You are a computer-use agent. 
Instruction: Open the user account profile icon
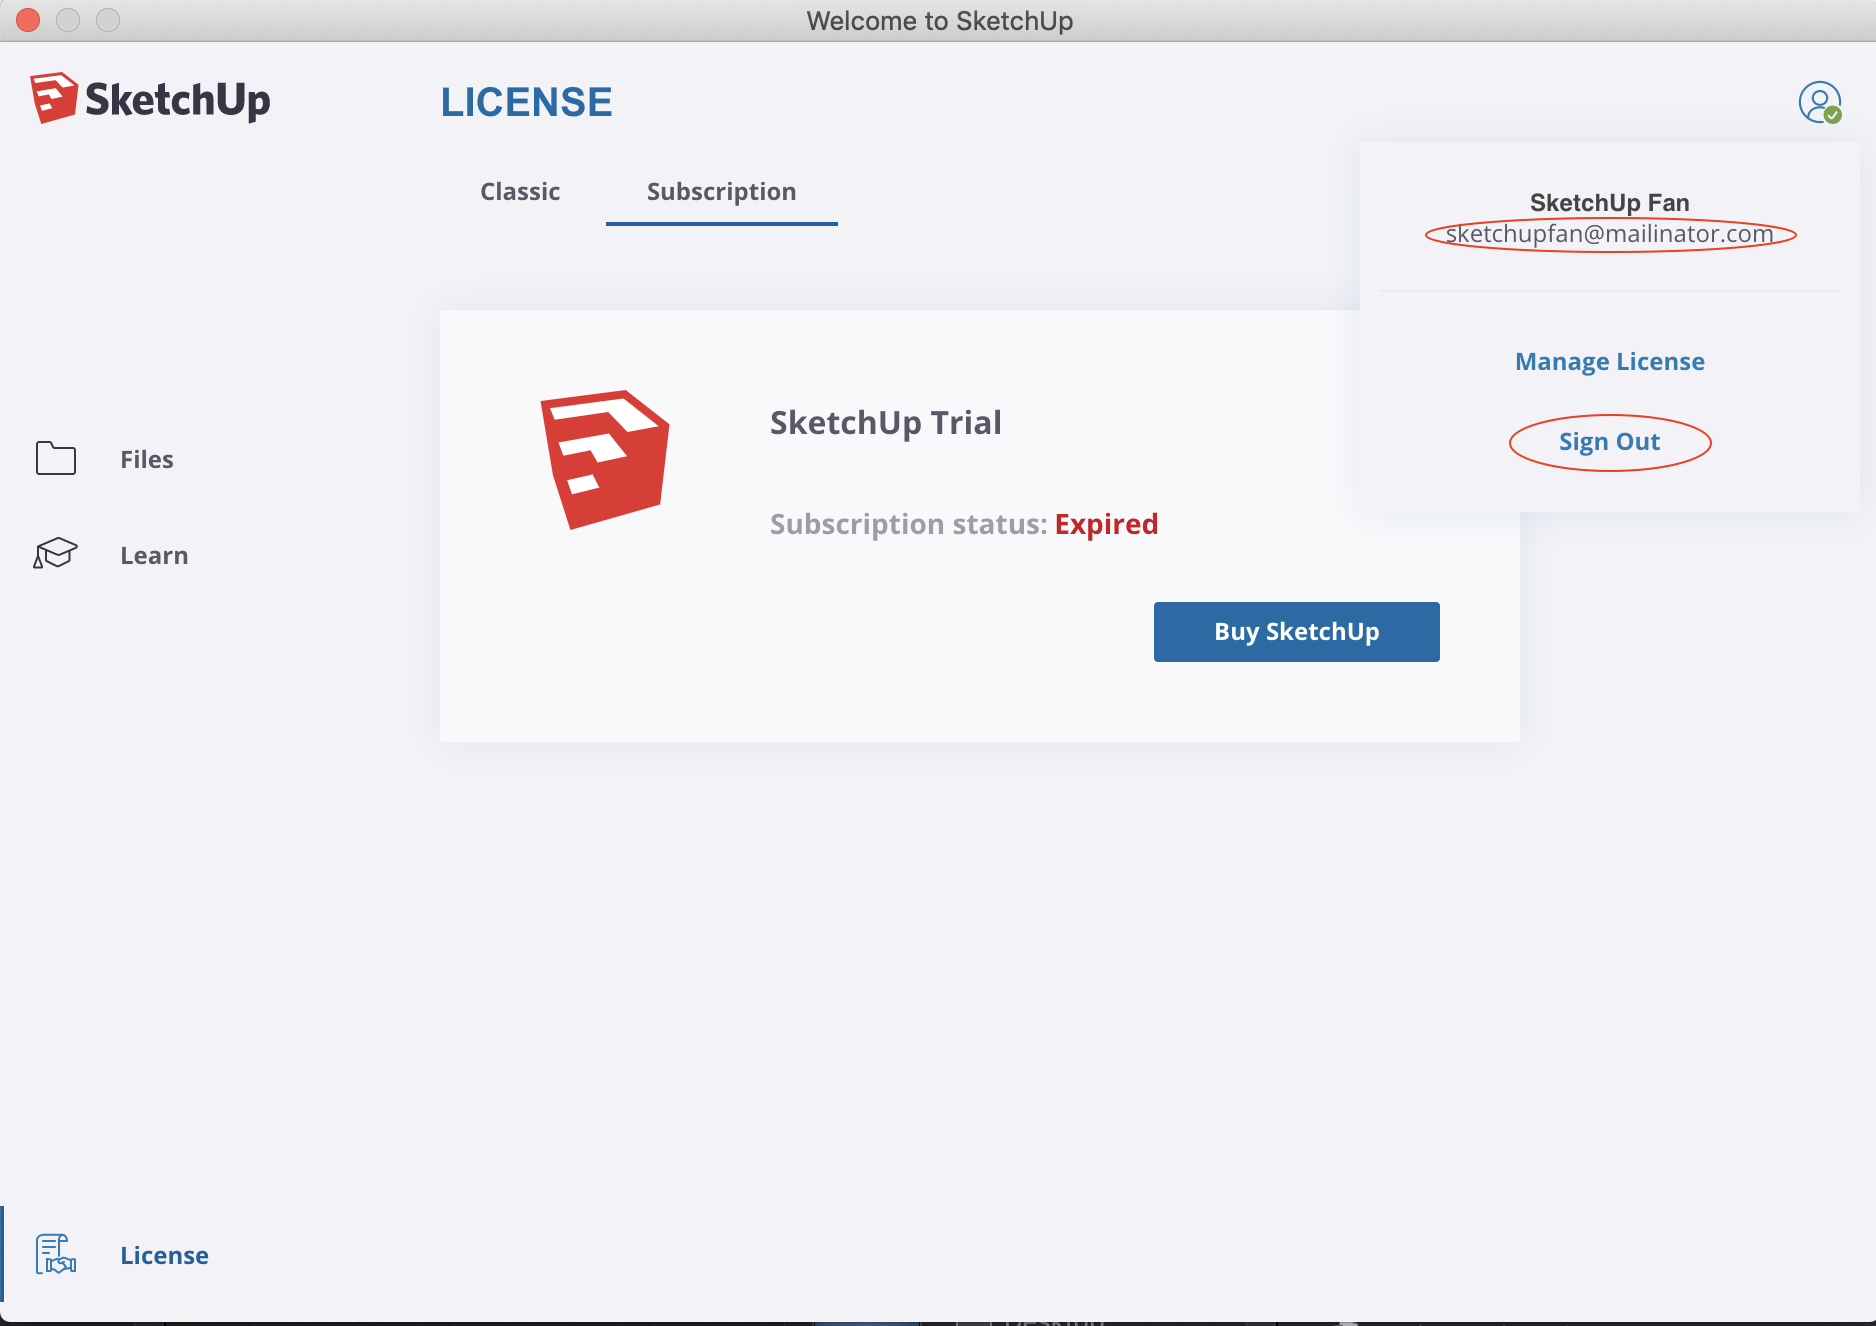[1819, 102]
